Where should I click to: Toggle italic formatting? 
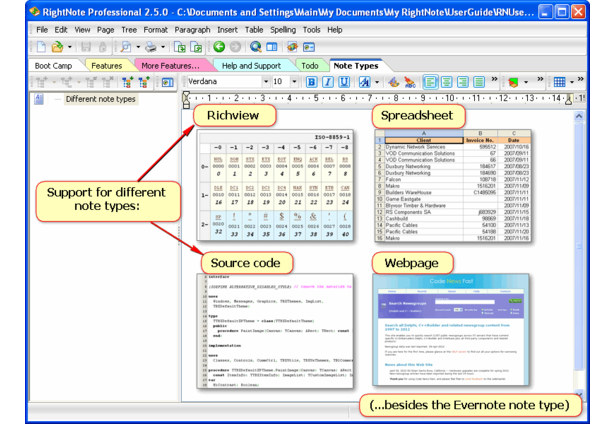[328, 82]
